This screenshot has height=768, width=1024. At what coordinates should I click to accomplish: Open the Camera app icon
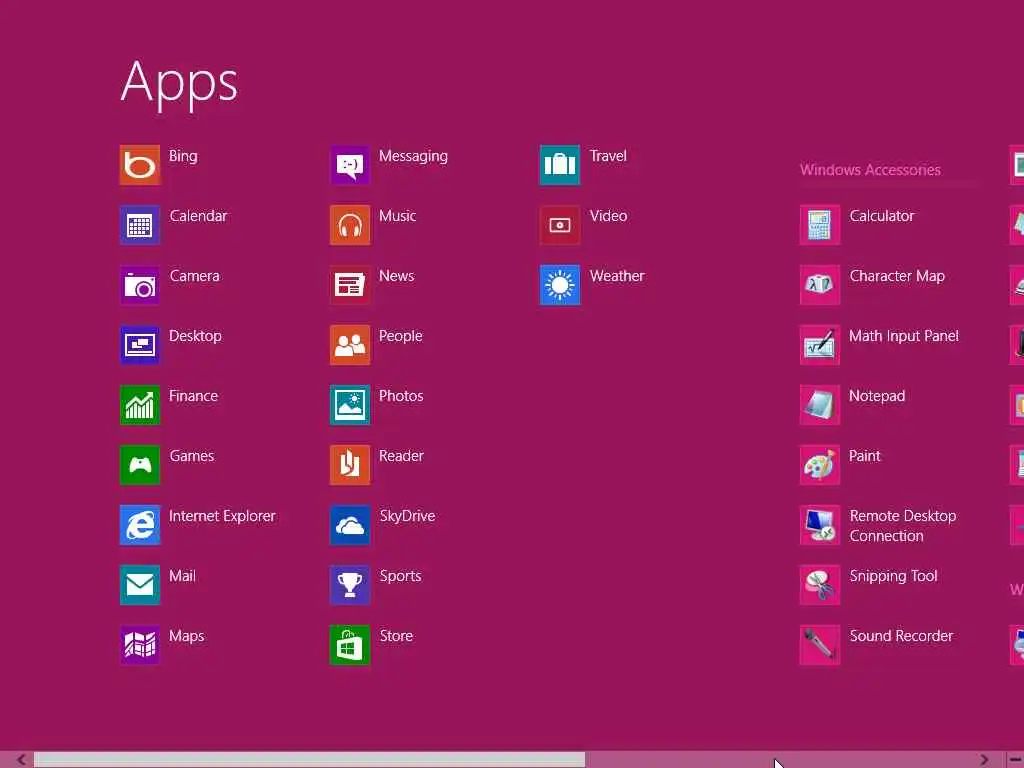tap(140, 285)
